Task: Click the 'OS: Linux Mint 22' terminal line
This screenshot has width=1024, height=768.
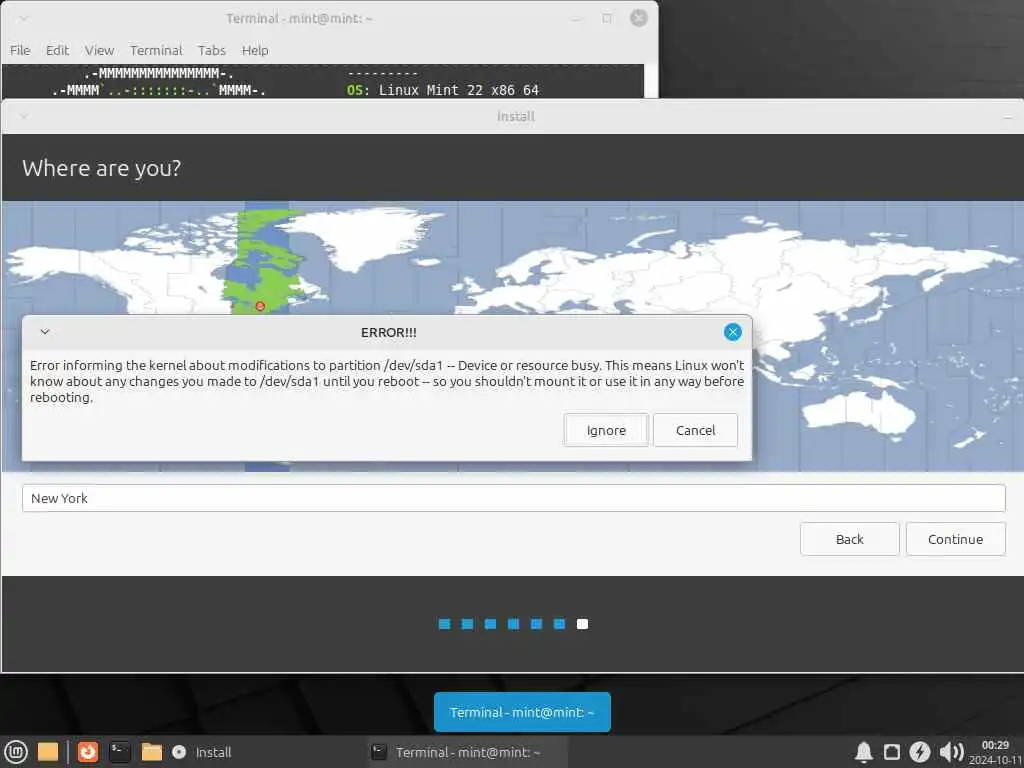Action: (443, 90)
